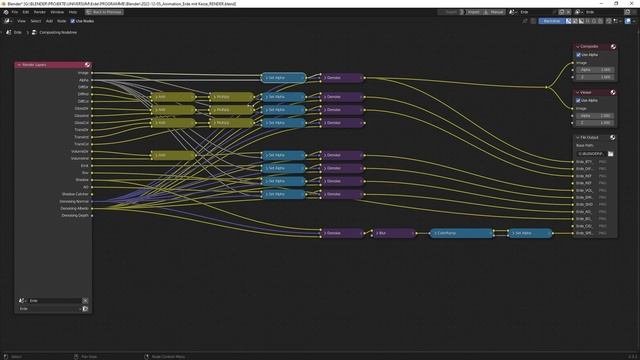Clear the scene with X in Render Layers
The image size is (640, 360).
pos(85,300)
